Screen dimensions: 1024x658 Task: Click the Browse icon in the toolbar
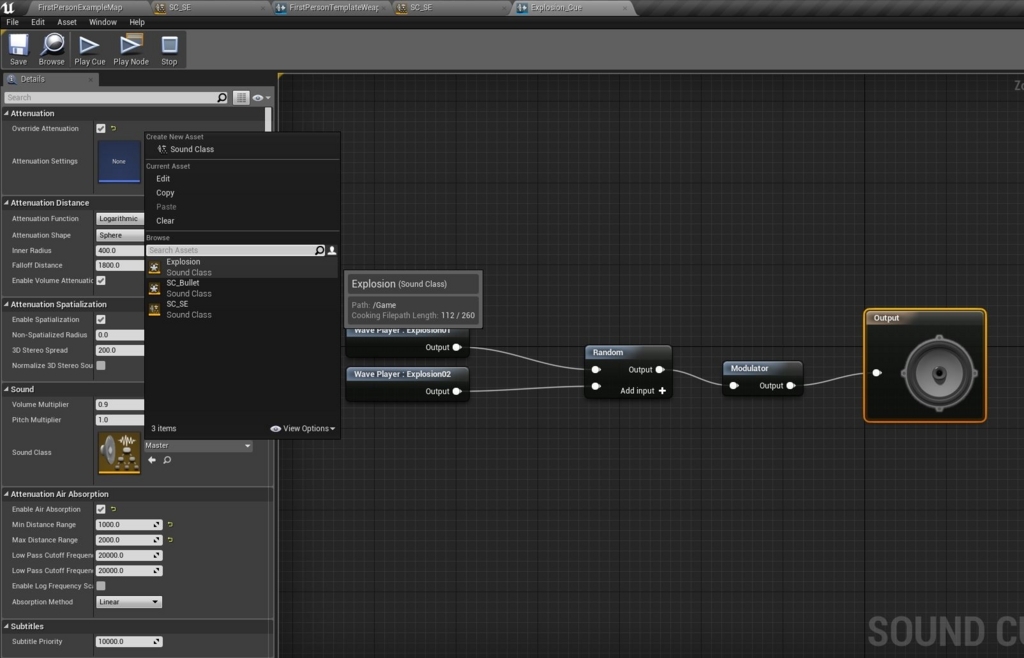tap(51, 46)
